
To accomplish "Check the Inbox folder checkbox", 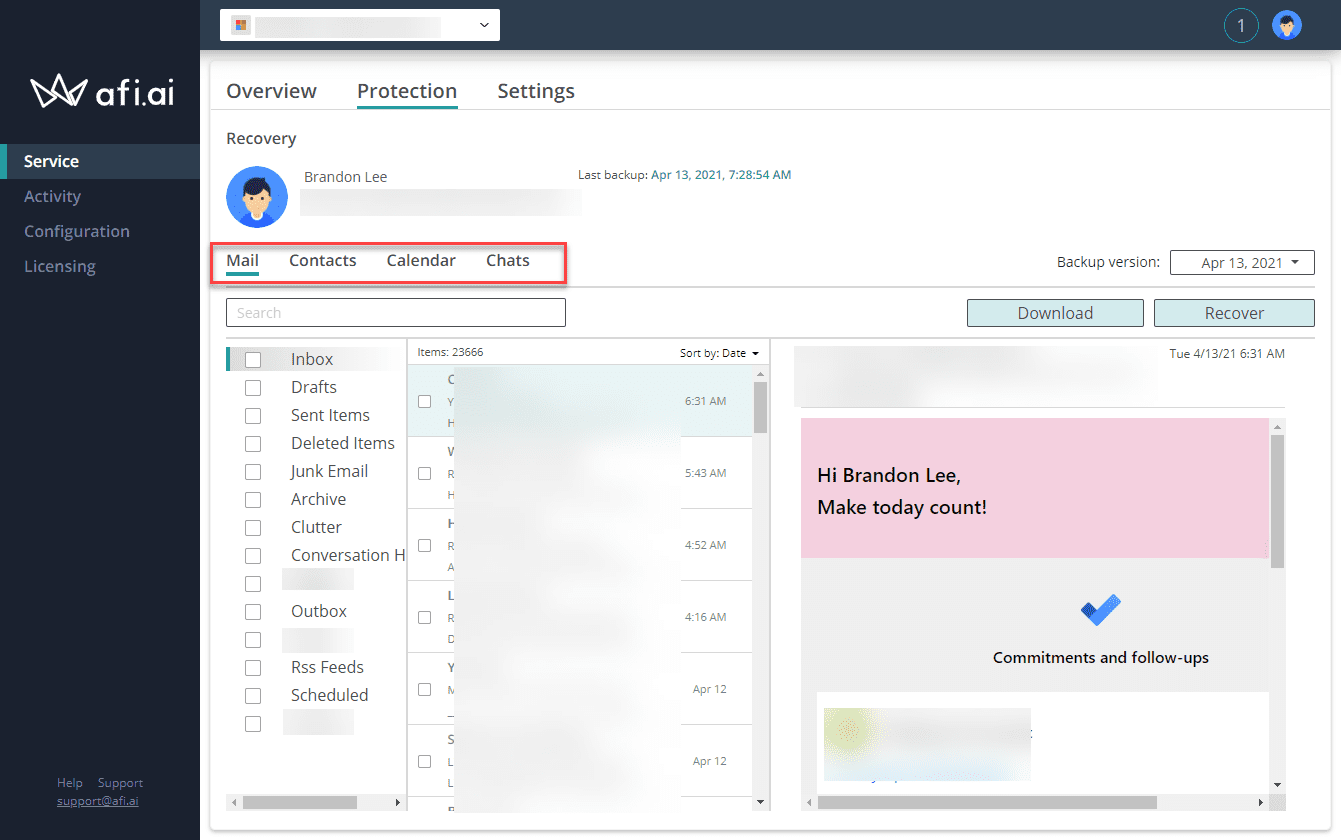I will tap(253, 359).
